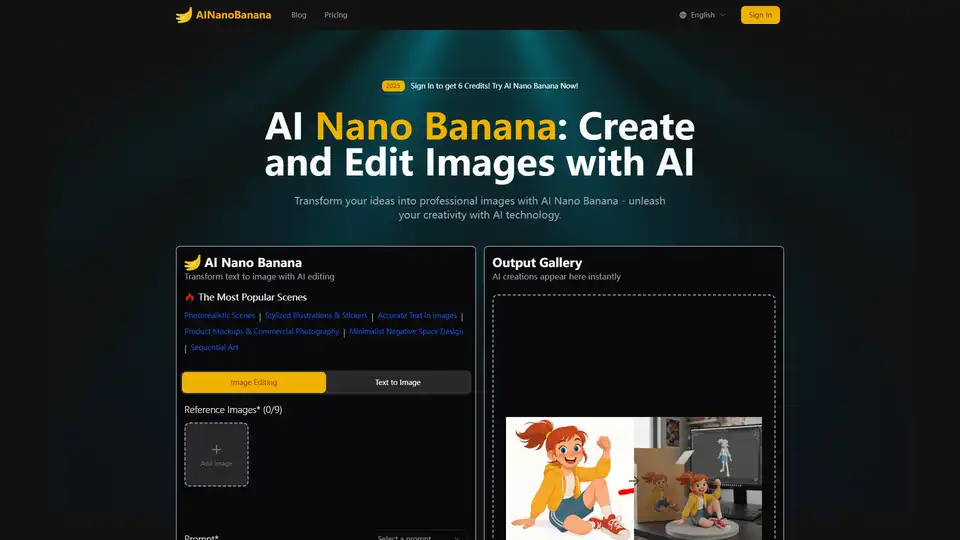Click 'Transform text to image with AI editing' text
Screen dimensions: 960x540
(x=260, y=277)
